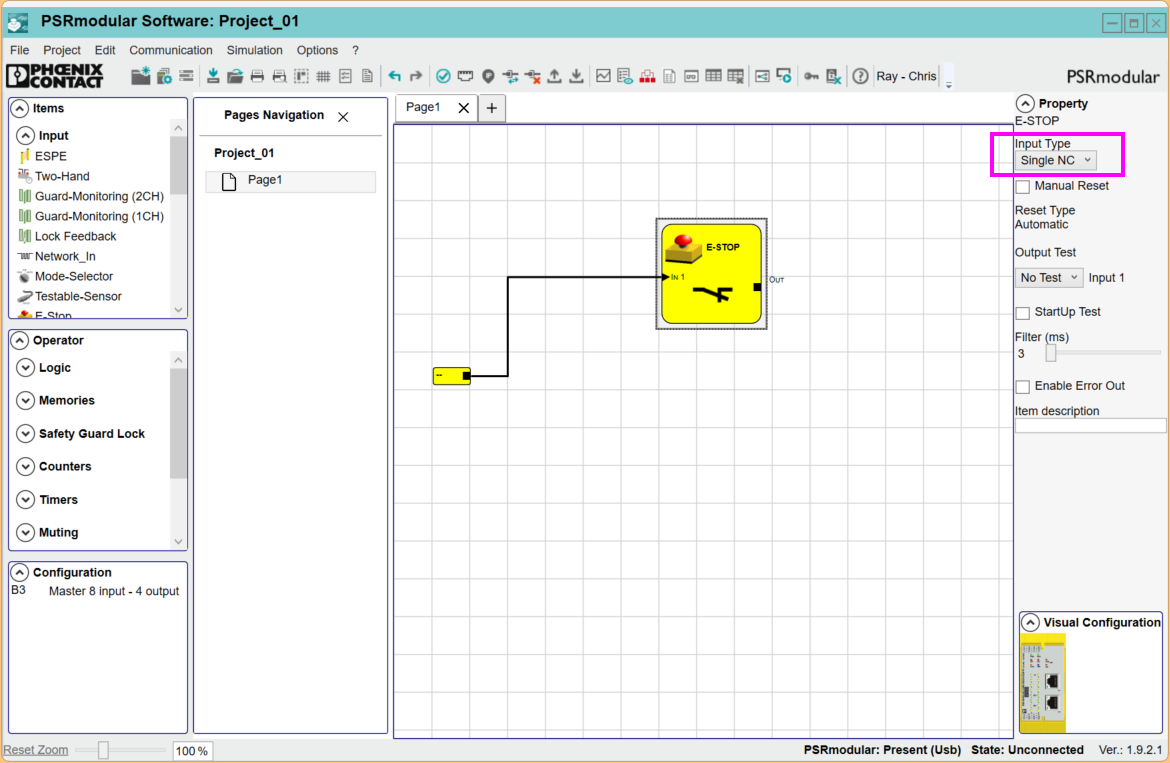Expand the Safety Guard Lock group

point(25,433)
